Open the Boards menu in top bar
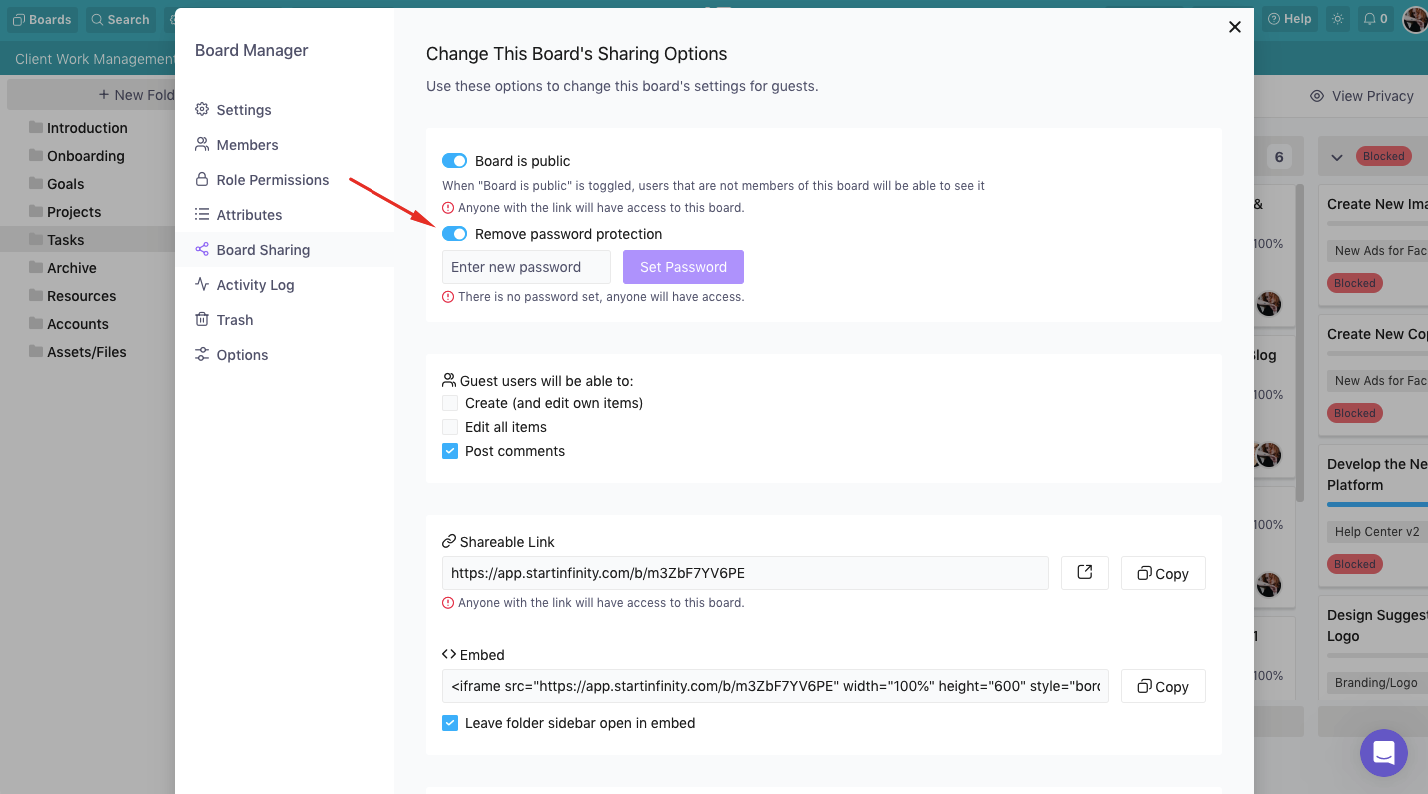This screenshot has width=1428, height=794. pos(42,19)
